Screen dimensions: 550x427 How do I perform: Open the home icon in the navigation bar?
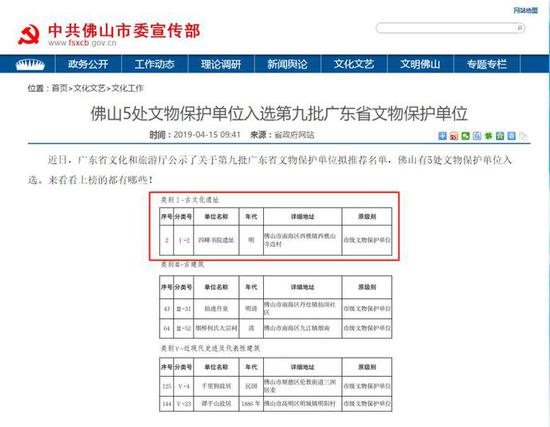30,65
